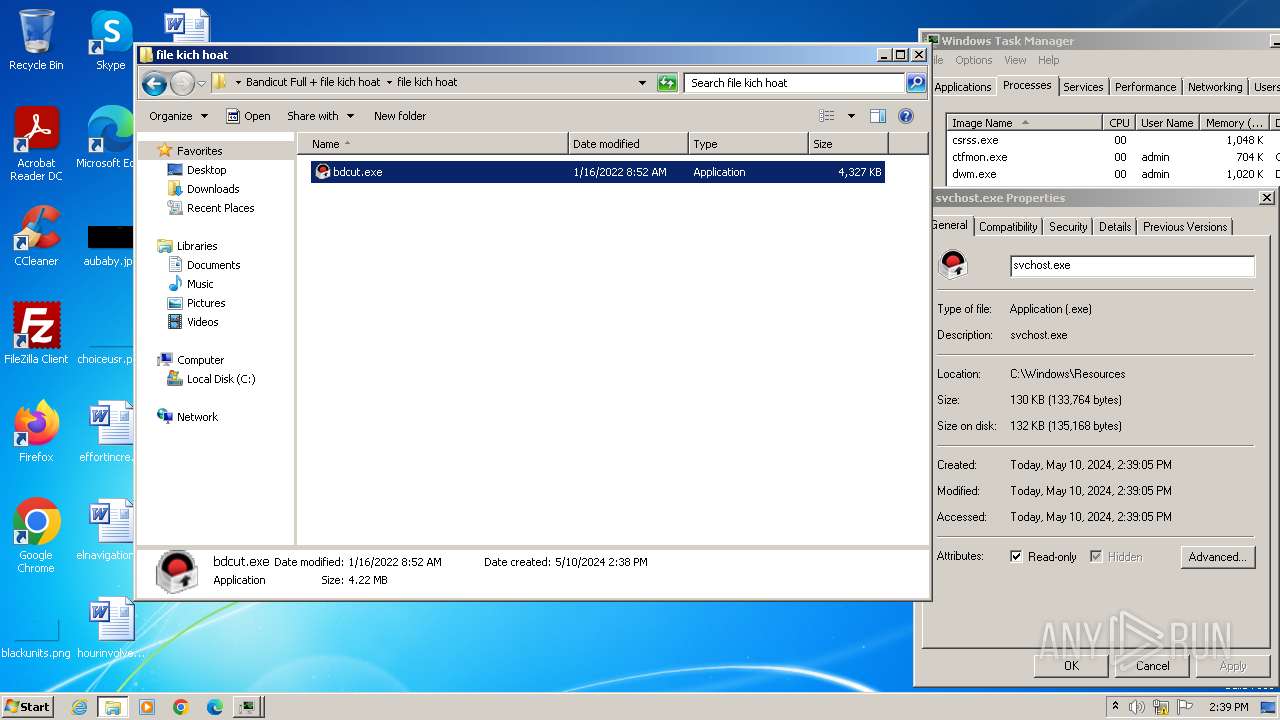Toggle the Hidden attribute checkbox
The height and width of the screenshot is (720, 1280).
[x=1096, y=557]
